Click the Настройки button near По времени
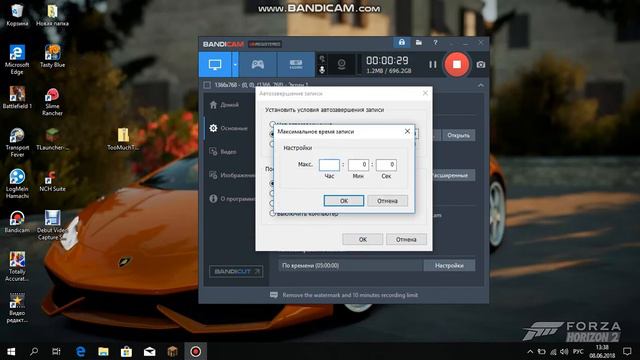The height and width of the screenshot is (360, 640). coord(449,266)
